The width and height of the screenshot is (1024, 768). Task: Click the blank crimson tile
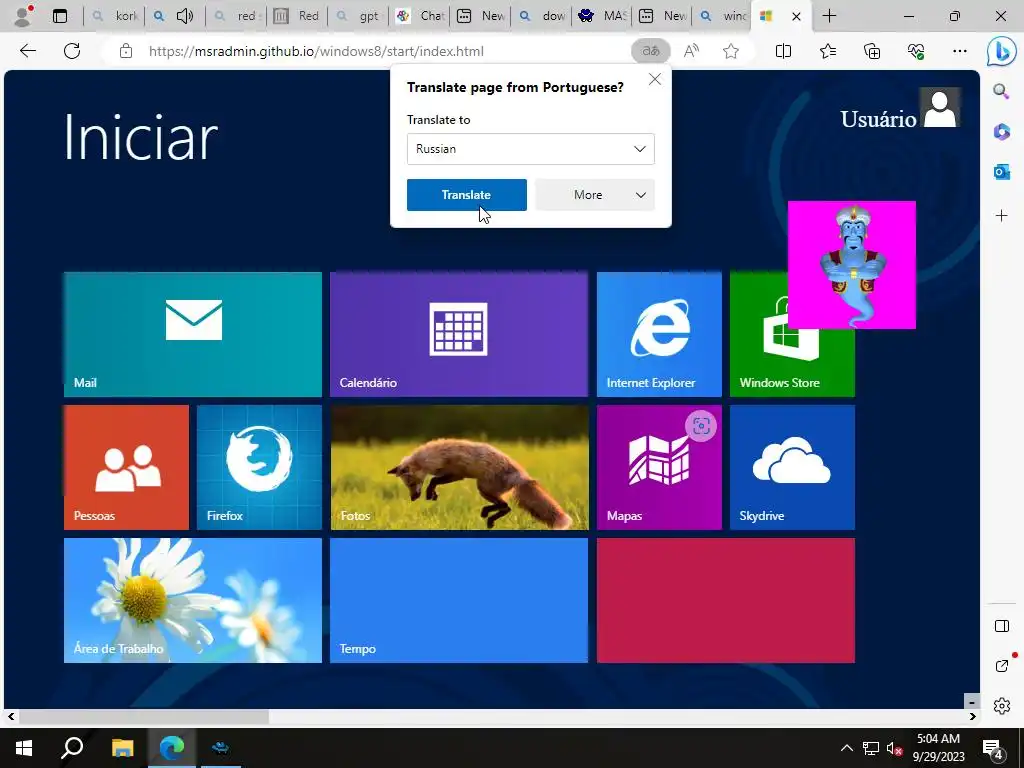[x=726, y=600]
